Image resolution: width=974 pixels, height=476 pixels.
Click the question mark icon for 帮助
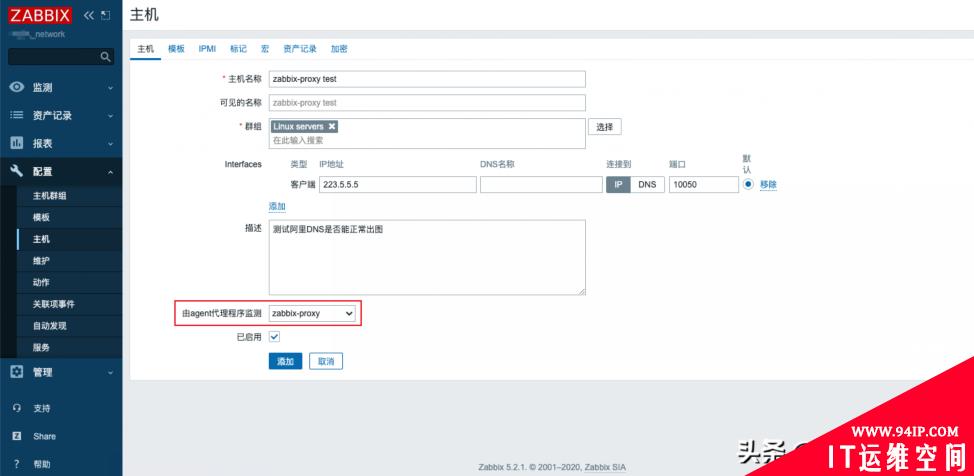[x=17, y=464]
